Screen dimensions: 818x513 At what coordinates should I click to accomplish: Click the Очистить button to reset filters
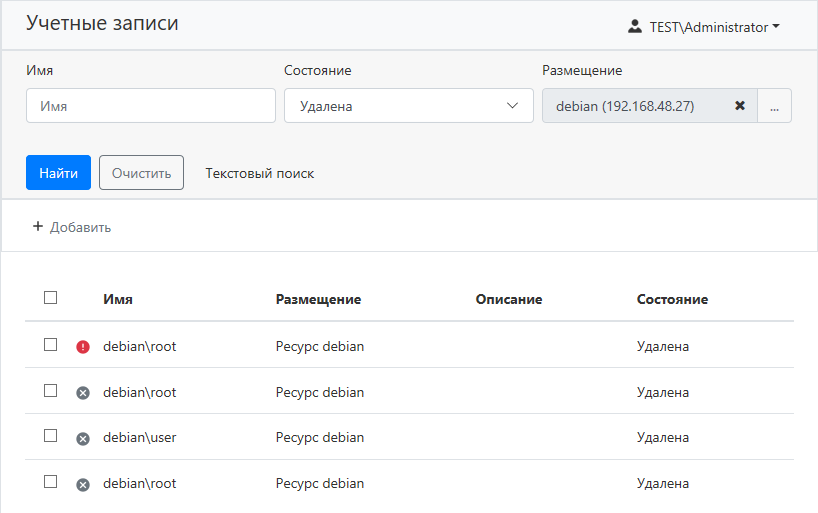(141, 173)
